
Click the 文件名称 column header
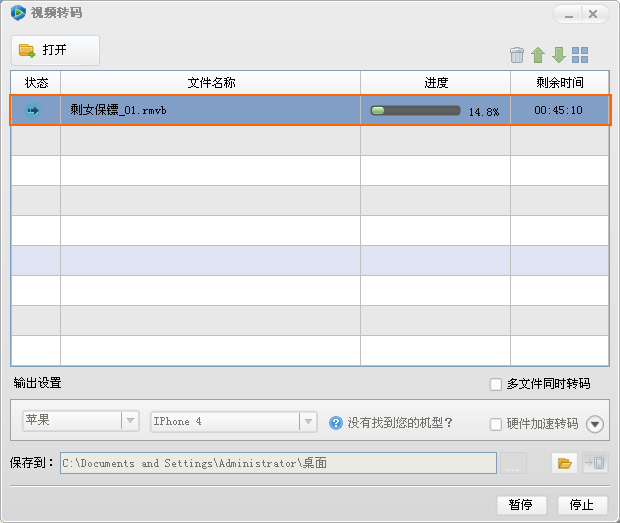(x=211, y=83)
